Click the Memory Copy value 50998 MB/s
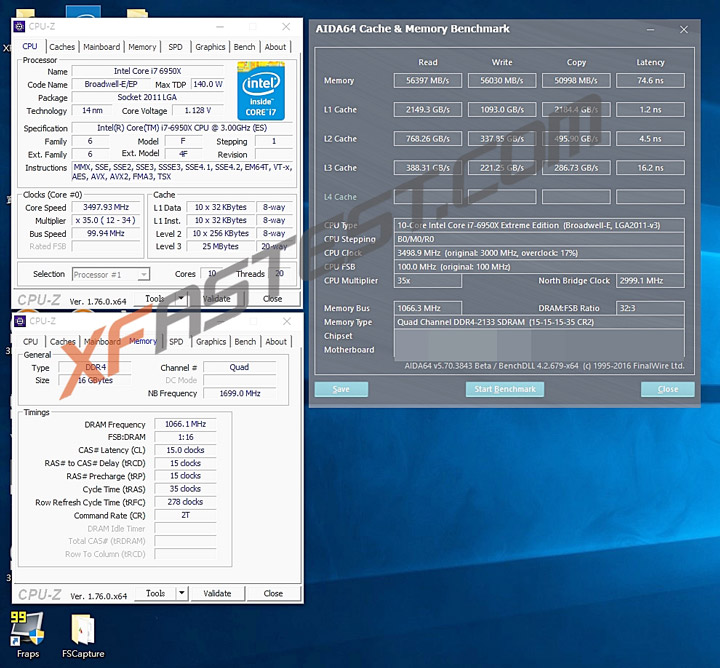720x668 pixels. (576, 80)
